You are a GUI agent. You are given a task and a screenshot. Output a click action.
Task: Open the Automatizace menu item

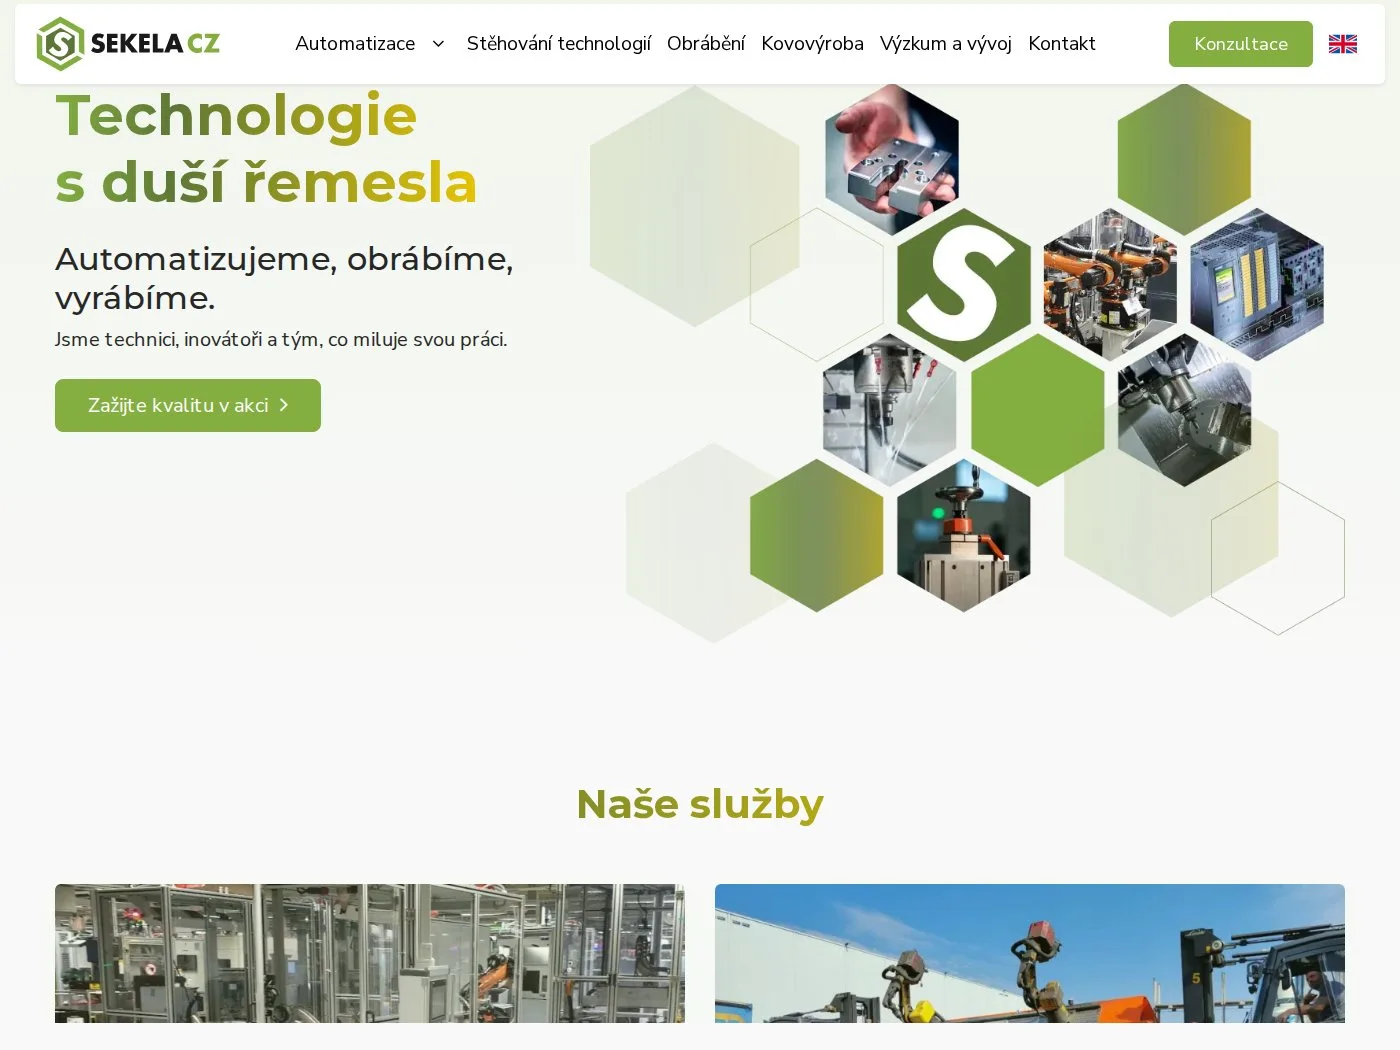coord(355,44)
